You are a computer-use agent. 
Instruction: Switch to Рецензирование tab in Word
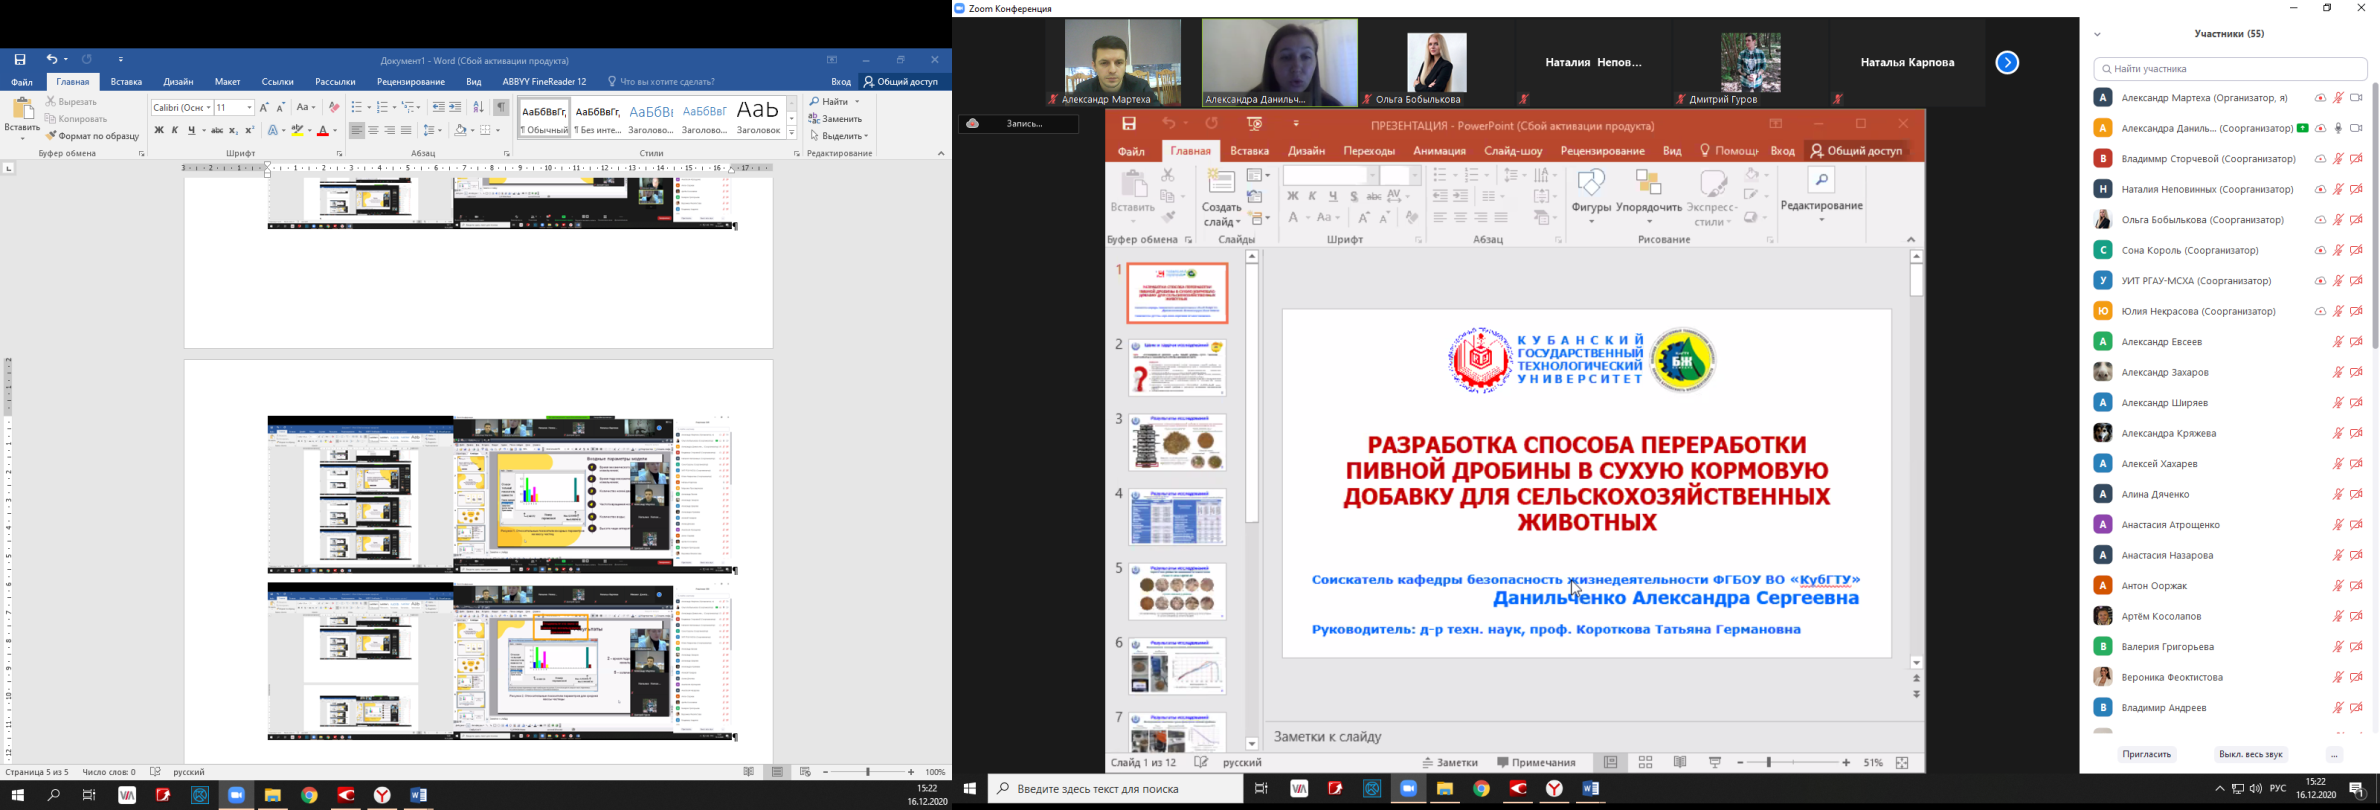click(x=411, y=82)
